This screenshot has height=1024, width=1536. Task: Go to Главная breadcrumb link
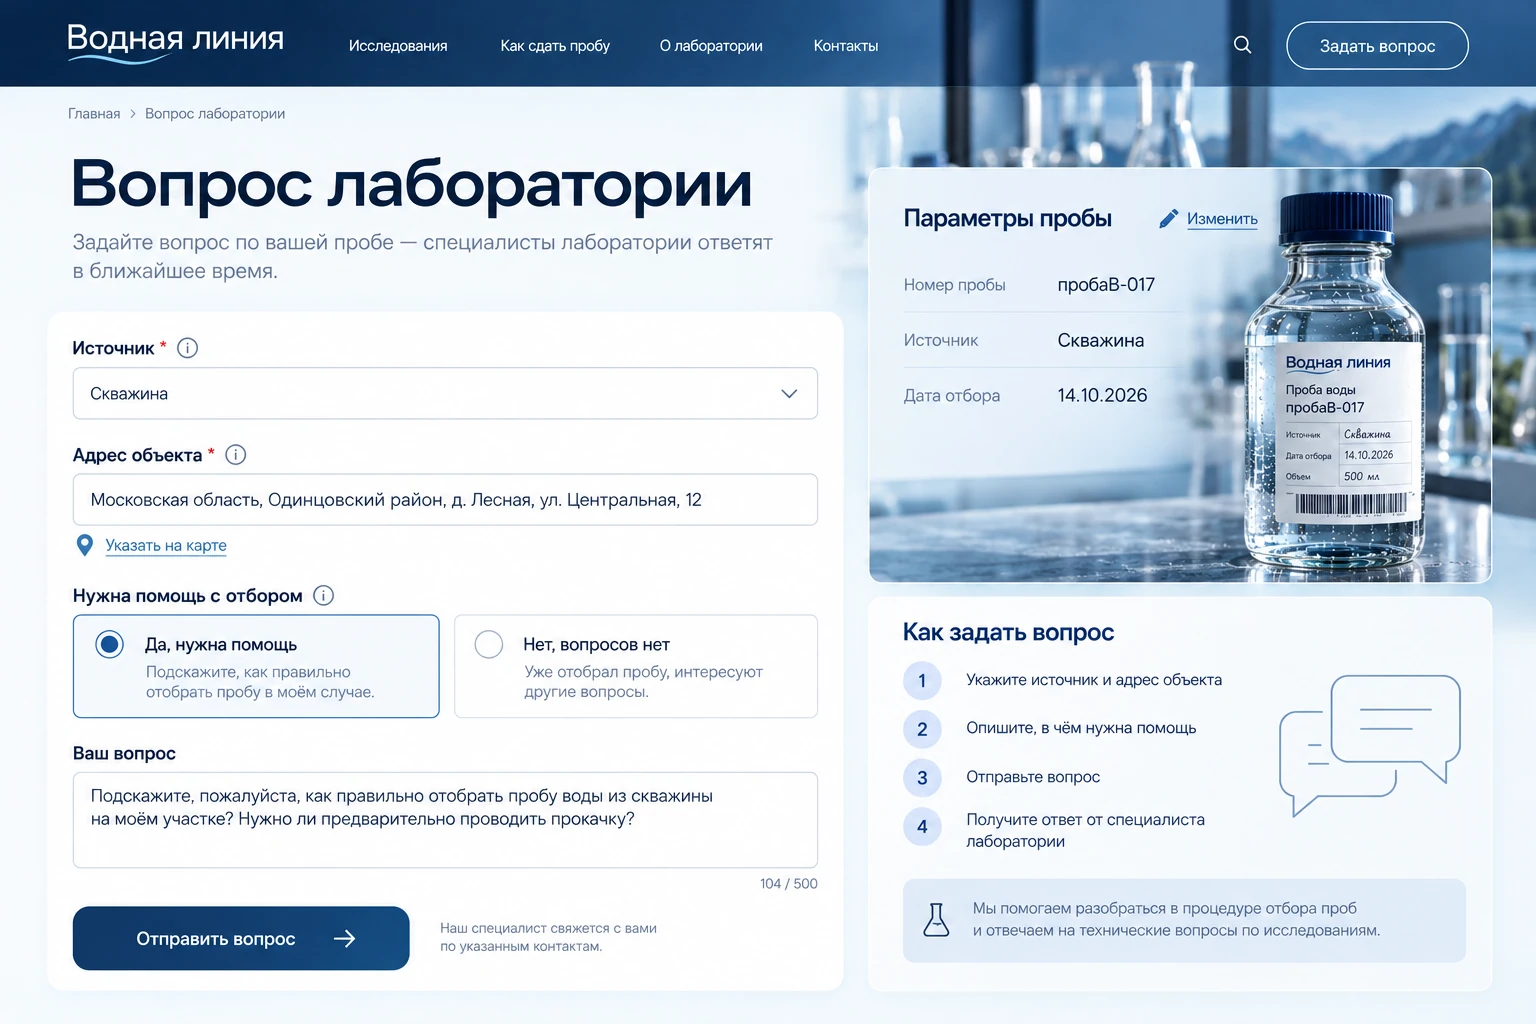click(94, 114)
